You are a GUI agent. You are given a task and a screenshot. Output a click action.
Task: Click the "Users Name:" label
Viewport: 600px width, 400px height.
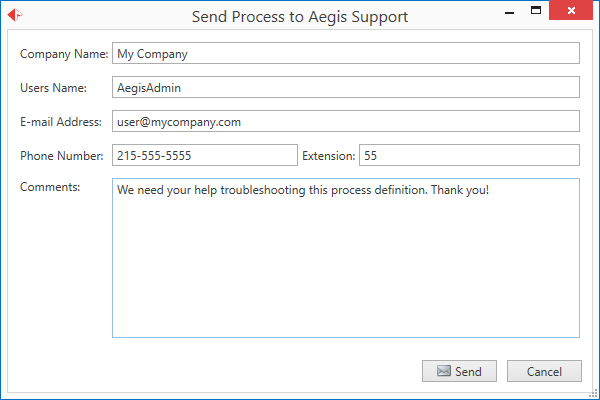(x=53, y=88)
